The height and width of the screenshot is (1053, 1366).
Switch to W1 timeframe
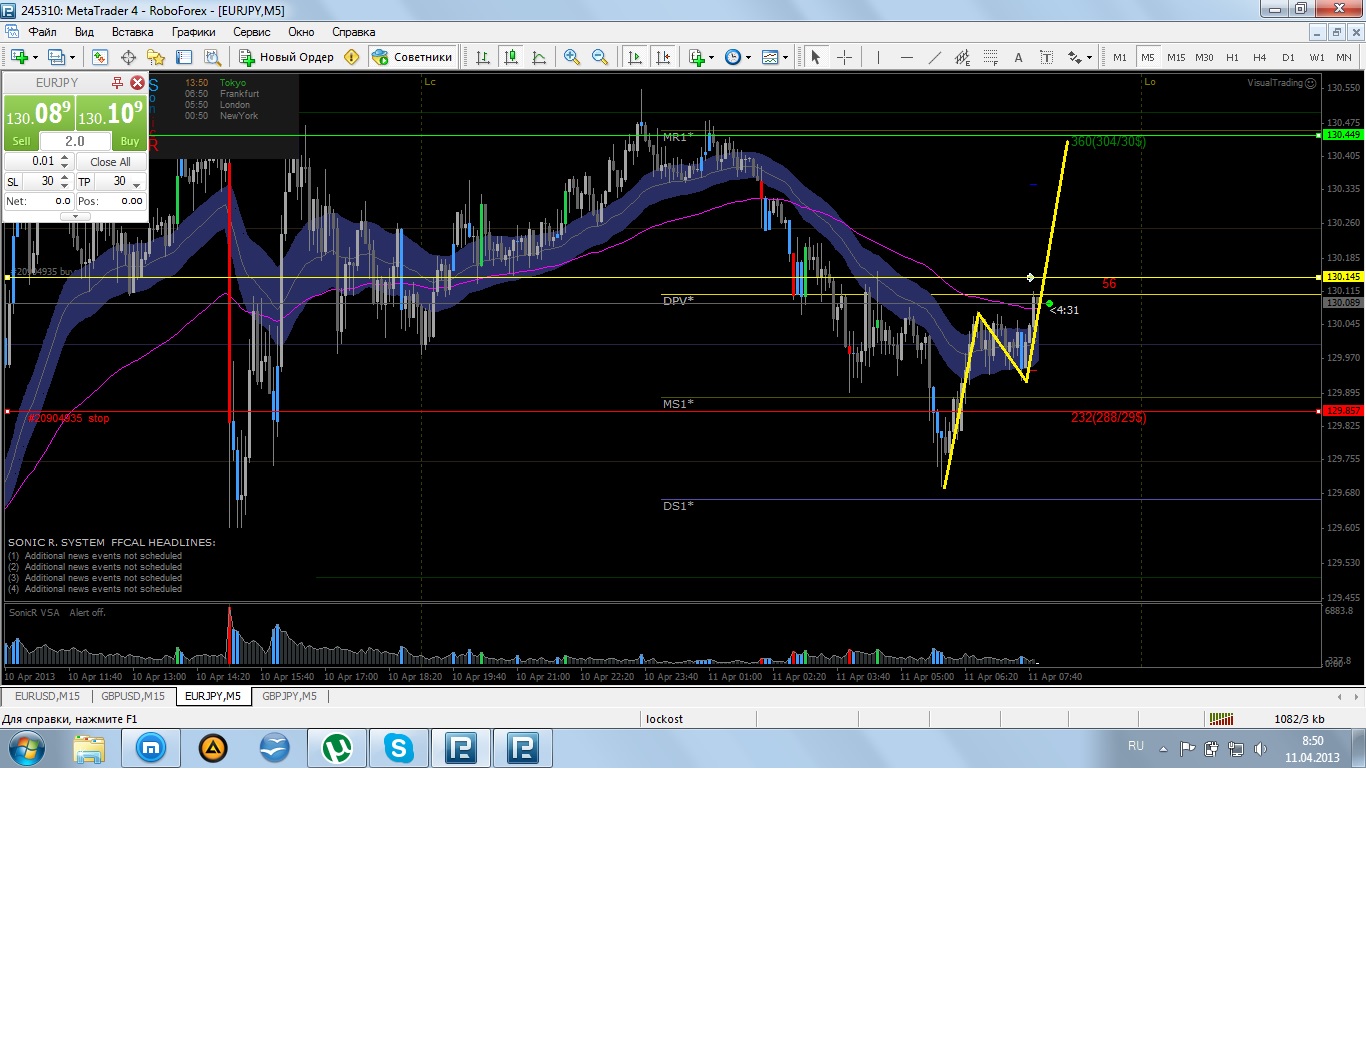click(1317, 57)
